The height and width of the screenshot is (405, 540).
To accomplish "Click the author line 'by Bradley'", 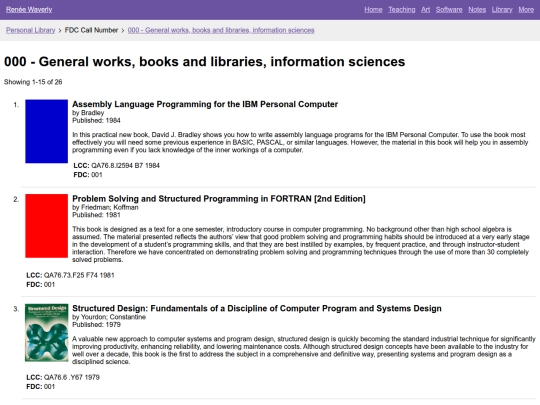I will pos(88,113).
